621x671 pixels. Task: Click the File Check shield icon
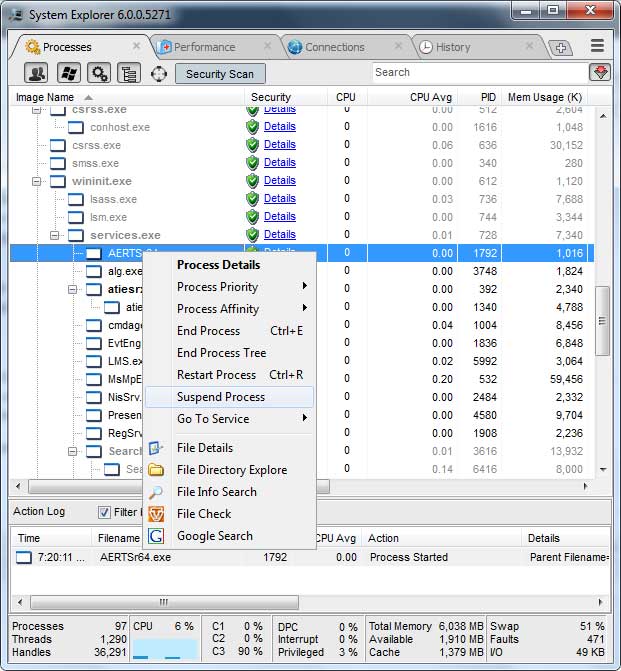[x=156, y=514]
